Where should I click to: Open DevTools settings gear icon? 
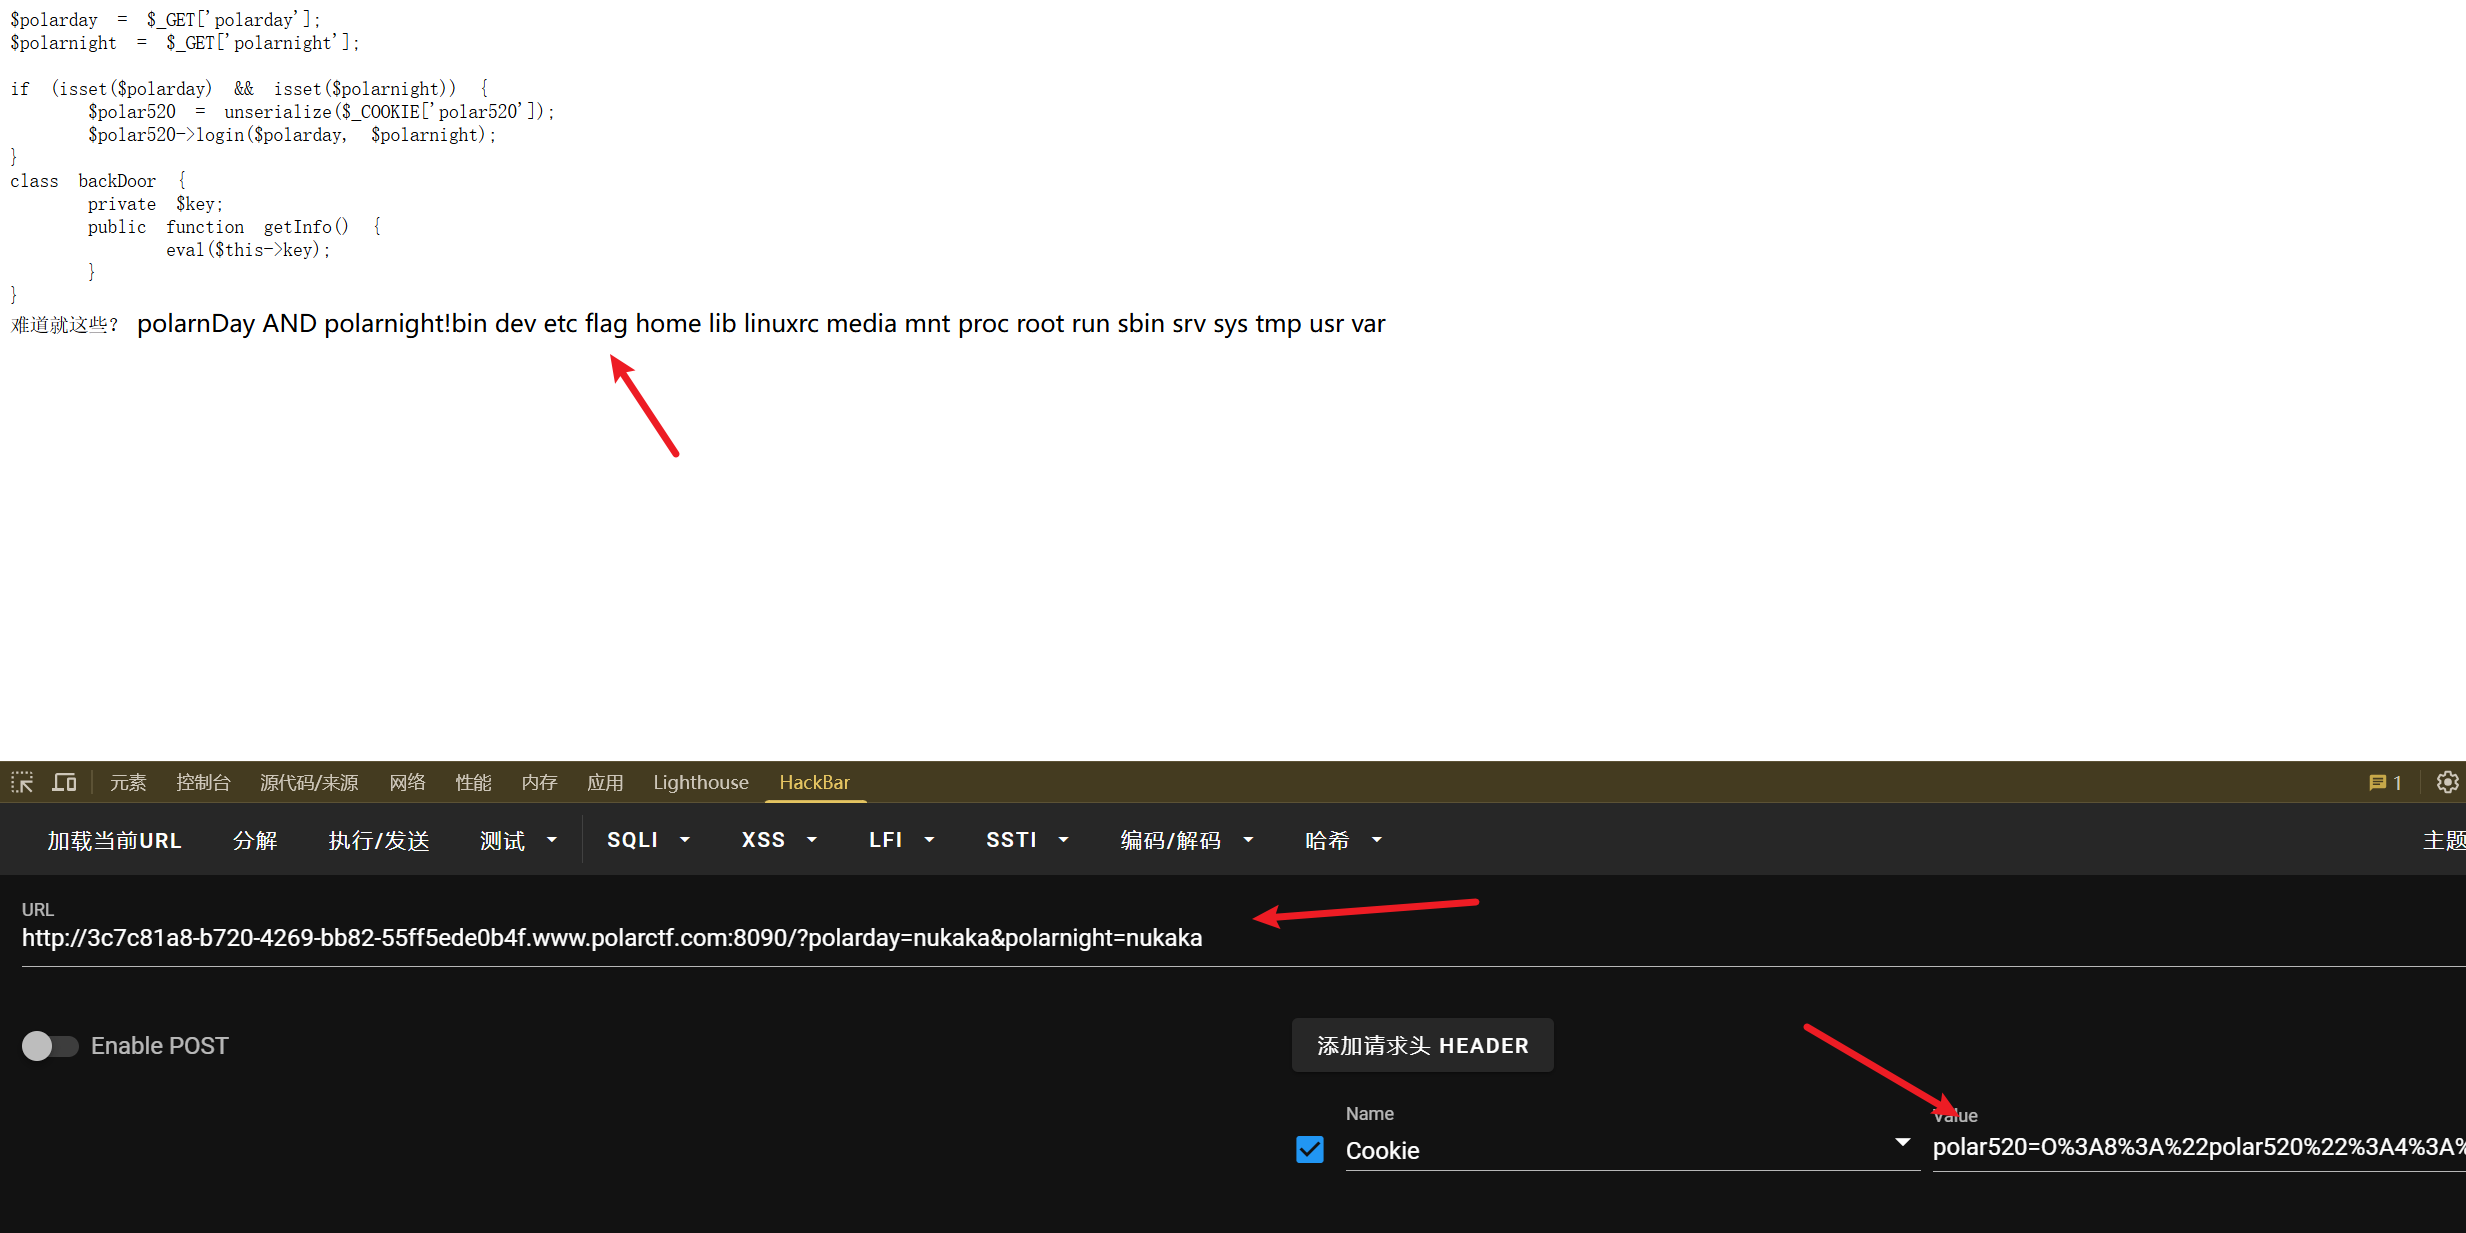tap(2447, 782)
